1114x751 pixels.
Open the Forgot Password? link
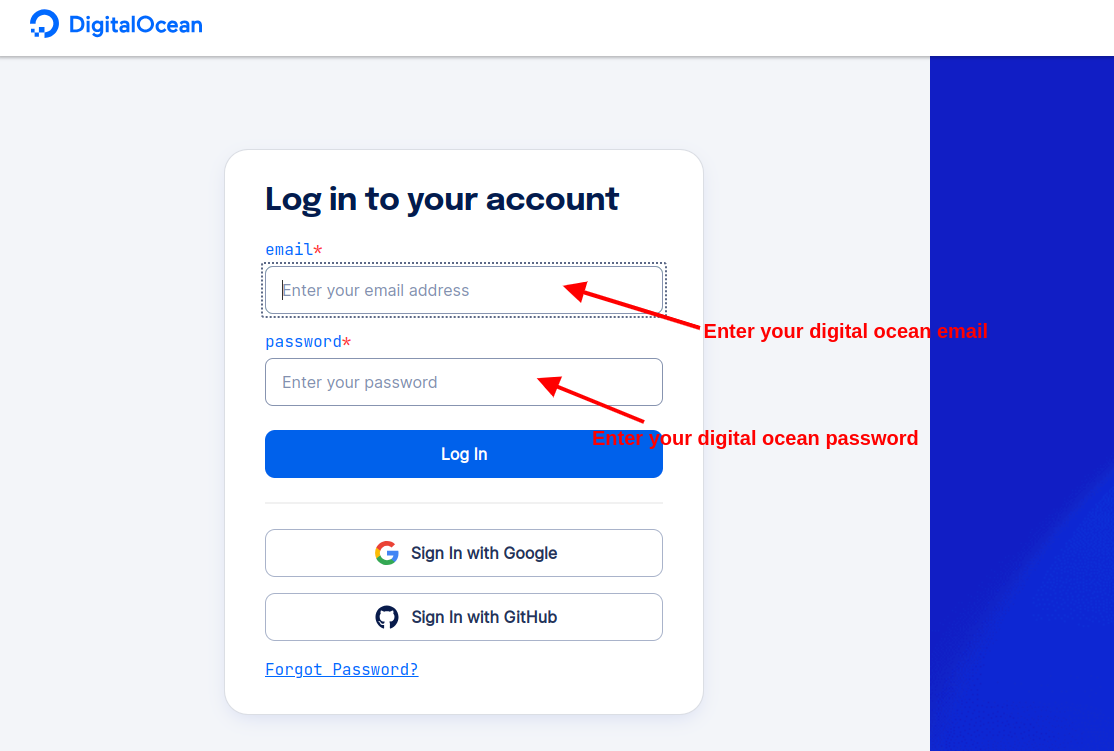[341, 669]
